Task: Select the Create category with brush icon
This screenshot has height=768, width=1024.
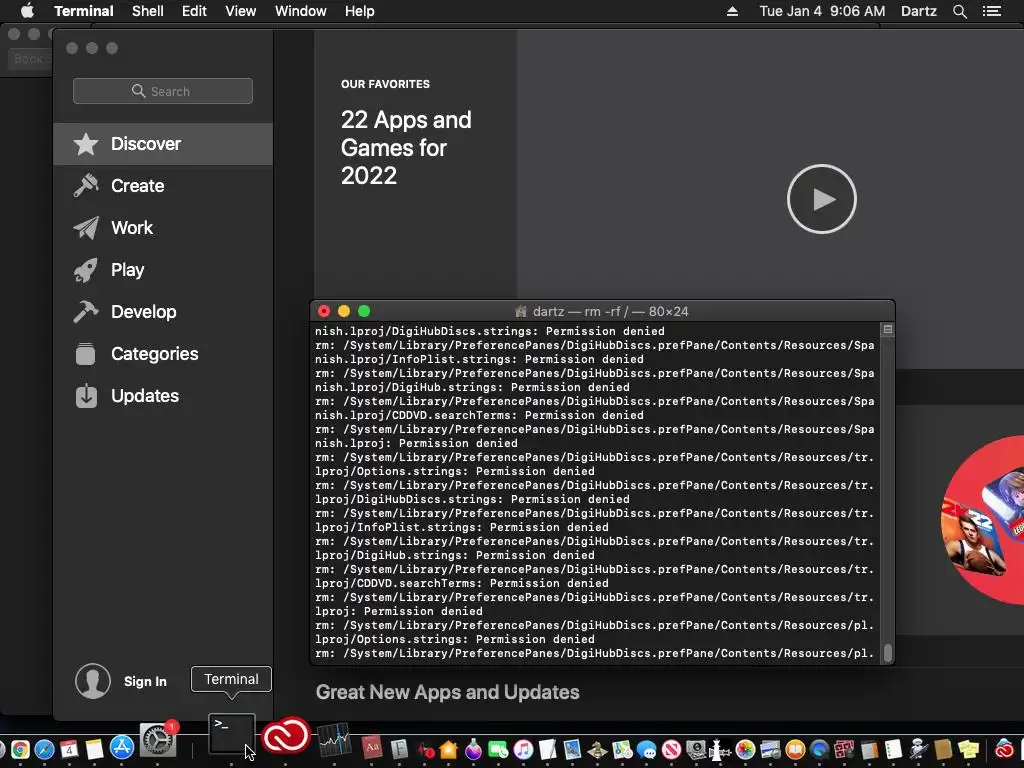Action: pyautogui.click(x=163, y=185)
